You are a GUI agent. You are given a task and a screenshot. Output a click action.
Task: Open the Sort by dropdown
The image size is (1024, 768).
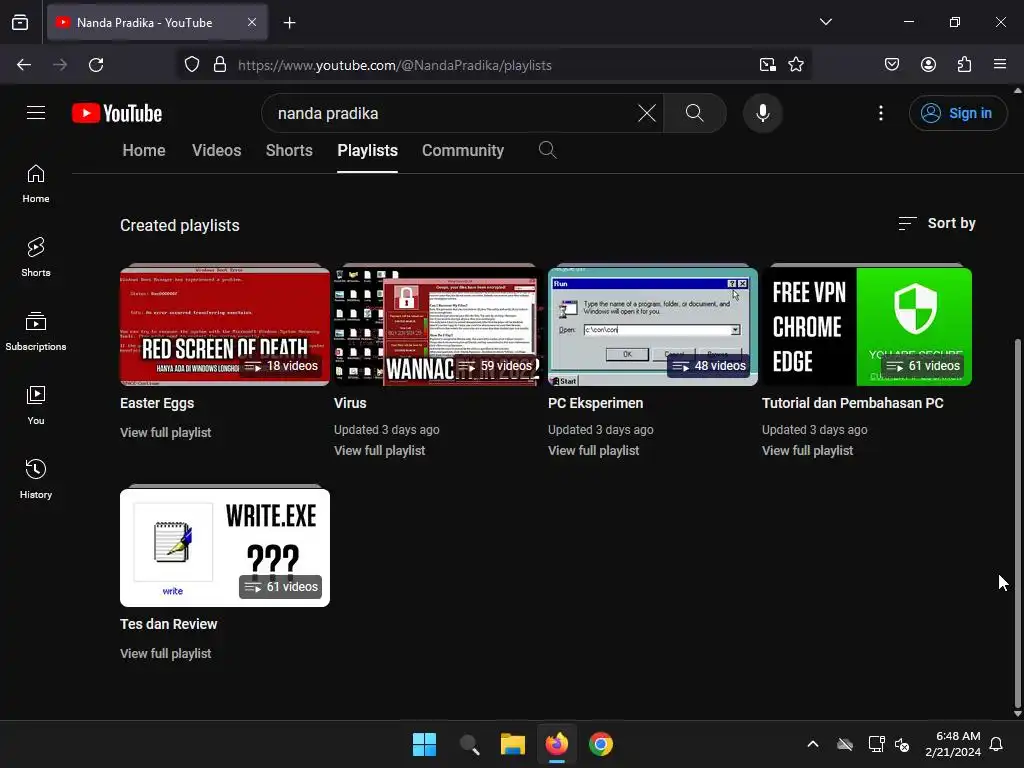click(x=936, y=223)
